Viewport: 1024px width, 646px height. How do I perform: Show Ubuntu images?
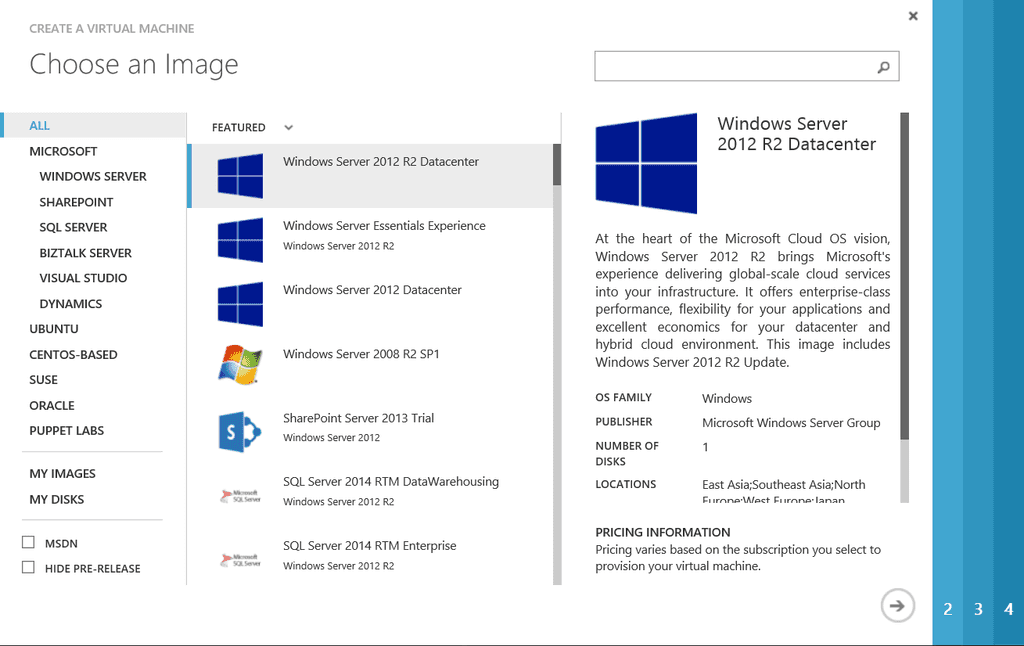pyautogui.click(x=54, y=329)
